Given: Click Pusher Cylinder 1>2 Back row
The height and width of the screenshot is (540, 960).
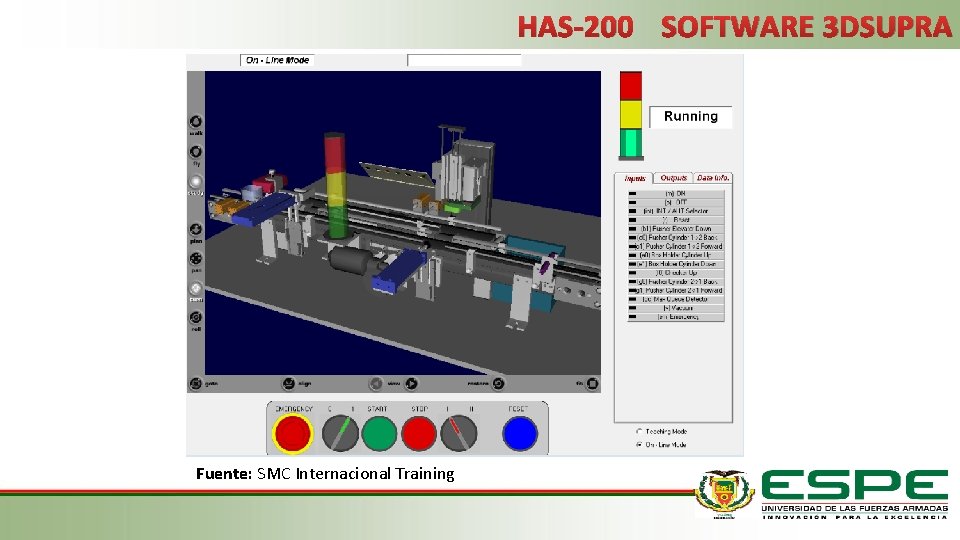Looking at the screenshot, I should [x=676, y=238].
